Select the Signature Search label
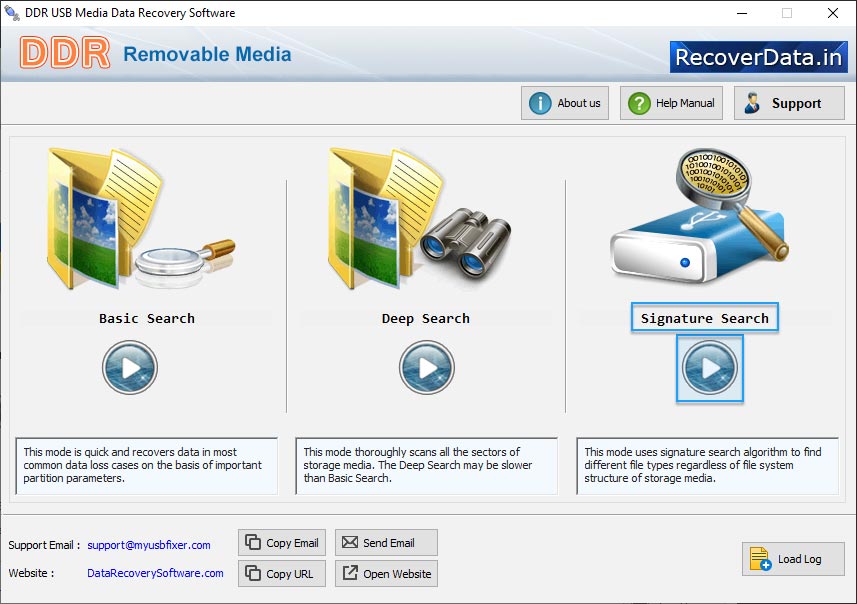Image resolution: width=857 pixels, height=604 pixels. [705, 318]
